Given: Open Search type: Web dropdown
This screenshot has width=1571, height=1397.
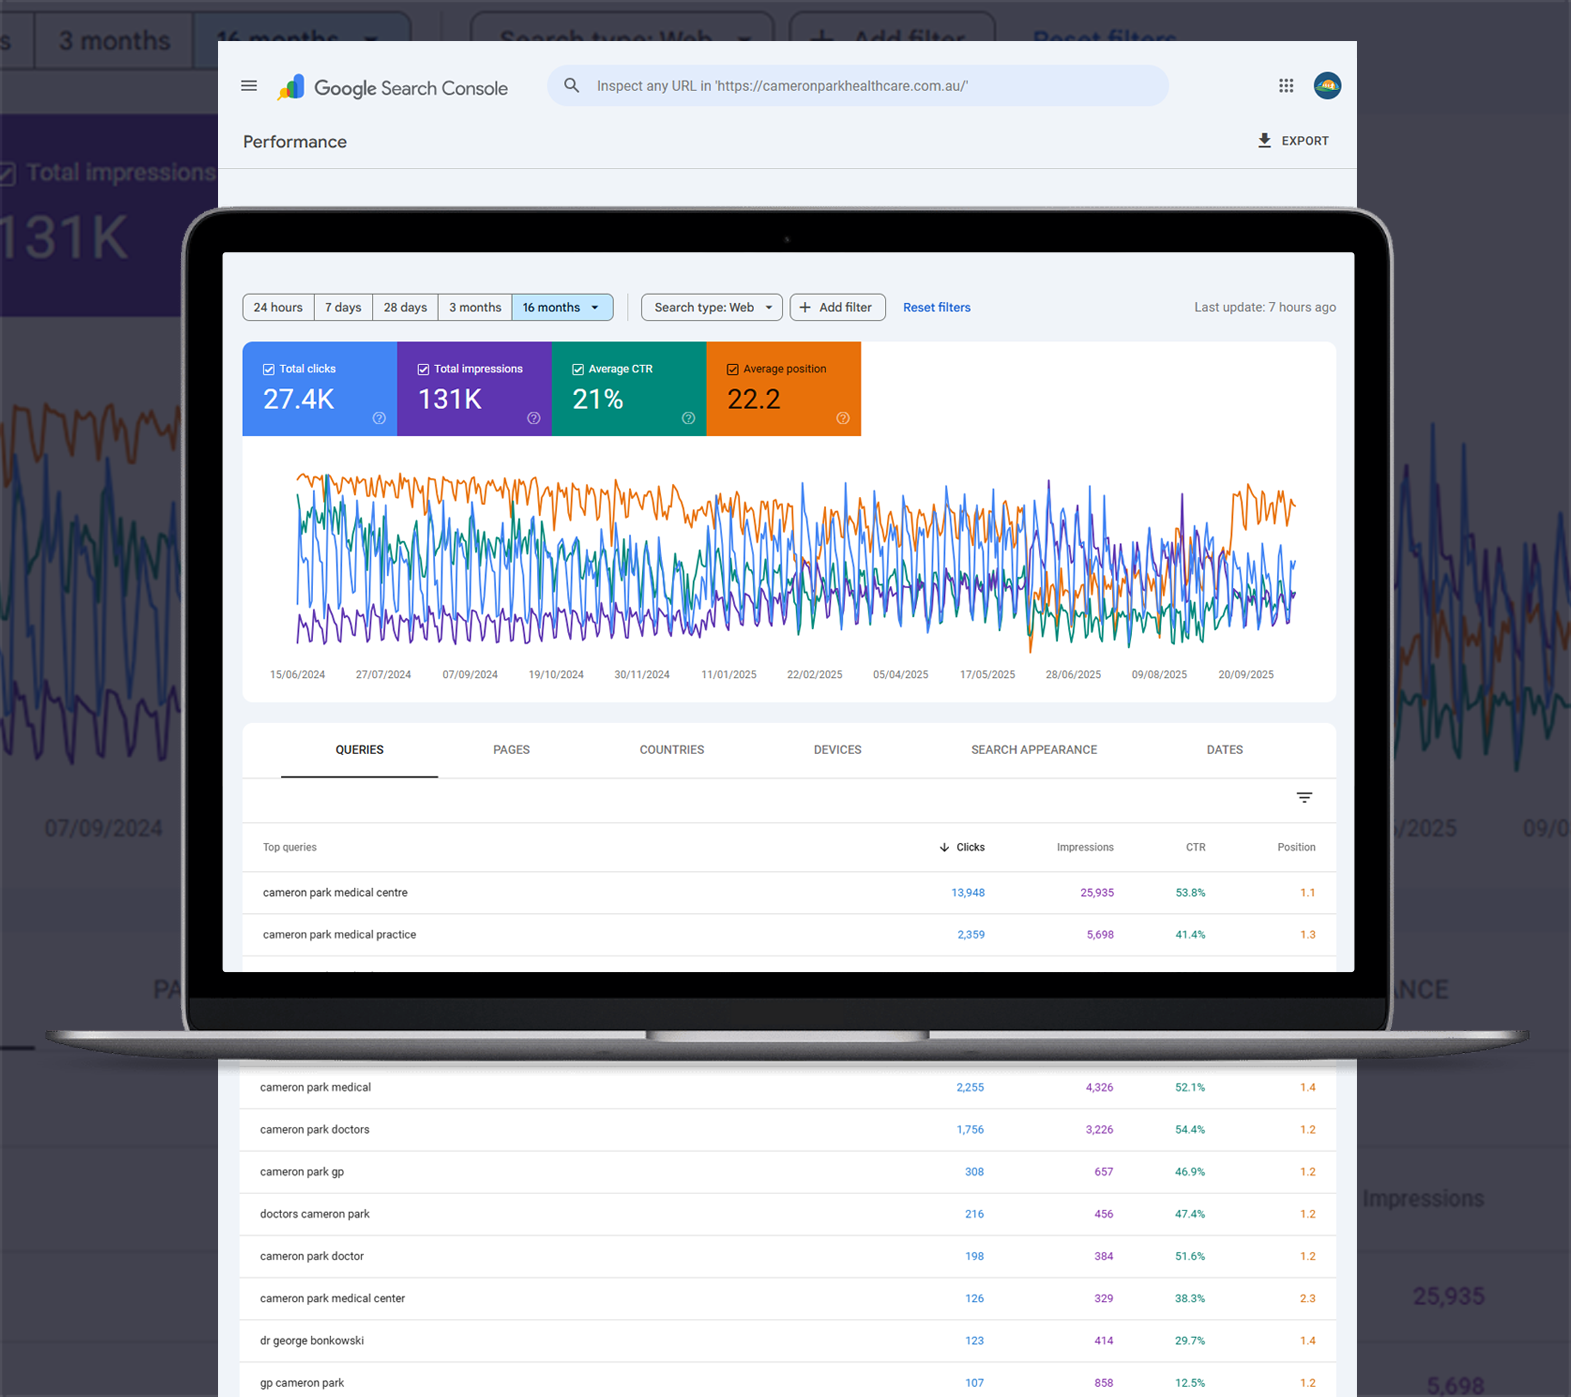Looking at the screenshot, I should (x=711, y=307).
